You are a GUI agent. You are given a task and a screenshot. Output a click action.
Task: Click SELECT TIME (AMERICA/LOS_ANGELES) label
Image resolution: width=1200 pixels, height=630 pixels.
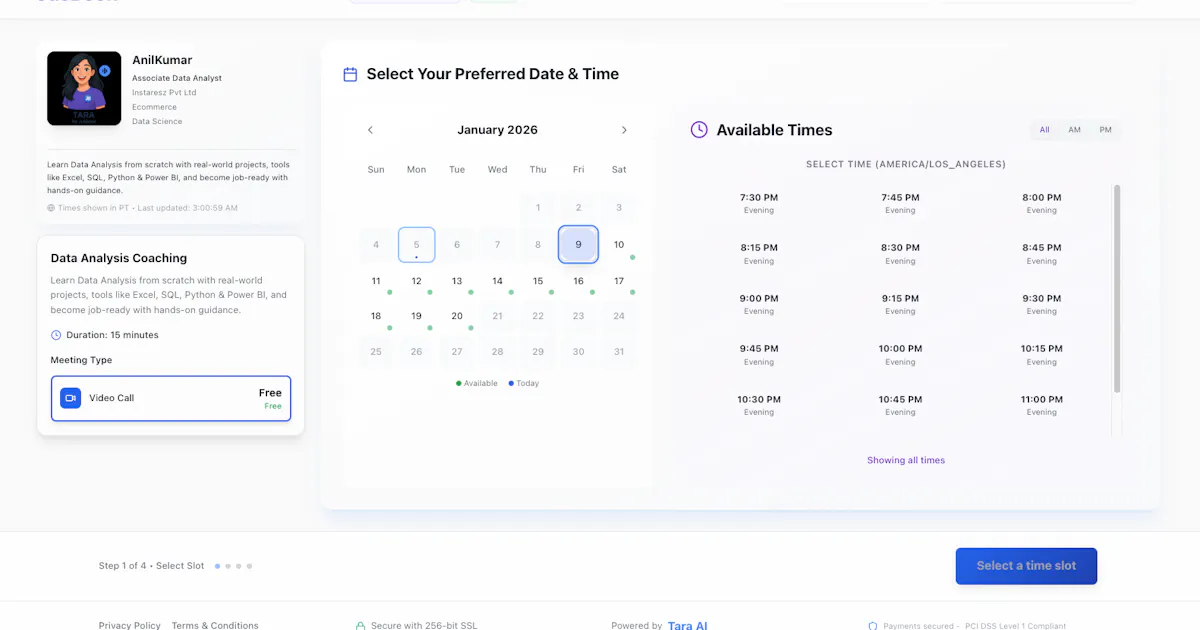coord(906,164)
